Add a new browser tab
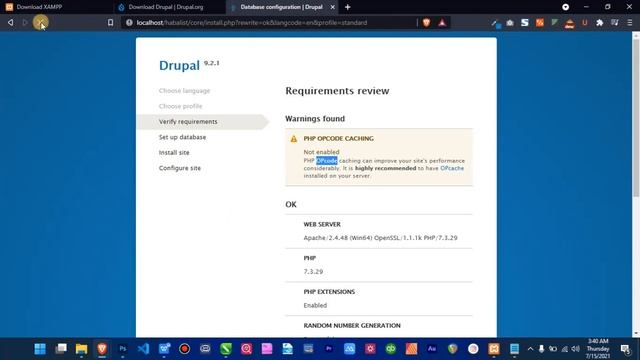Image resolution: width=640 pixels, height=360 pixels. pos(347,7)
